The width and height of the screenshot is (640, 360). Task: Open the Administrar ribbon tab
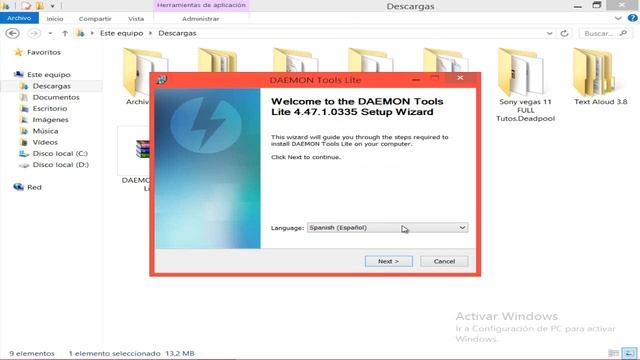click(200, 19)
